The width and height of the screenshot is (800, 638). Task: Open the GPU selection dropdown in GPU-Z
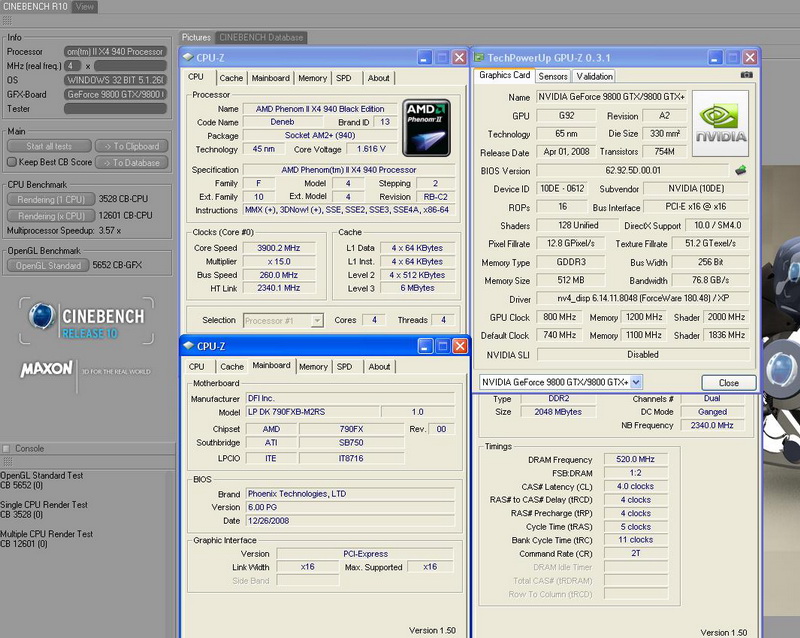tap(636, 382)
